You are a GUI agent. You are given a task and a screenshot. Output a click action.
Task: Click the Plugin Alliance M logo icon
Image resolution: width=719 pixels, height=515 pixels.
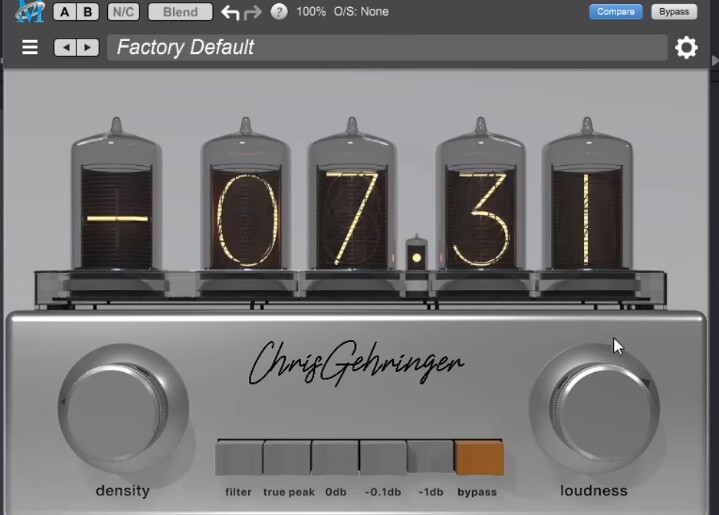(x=30, y=11)
